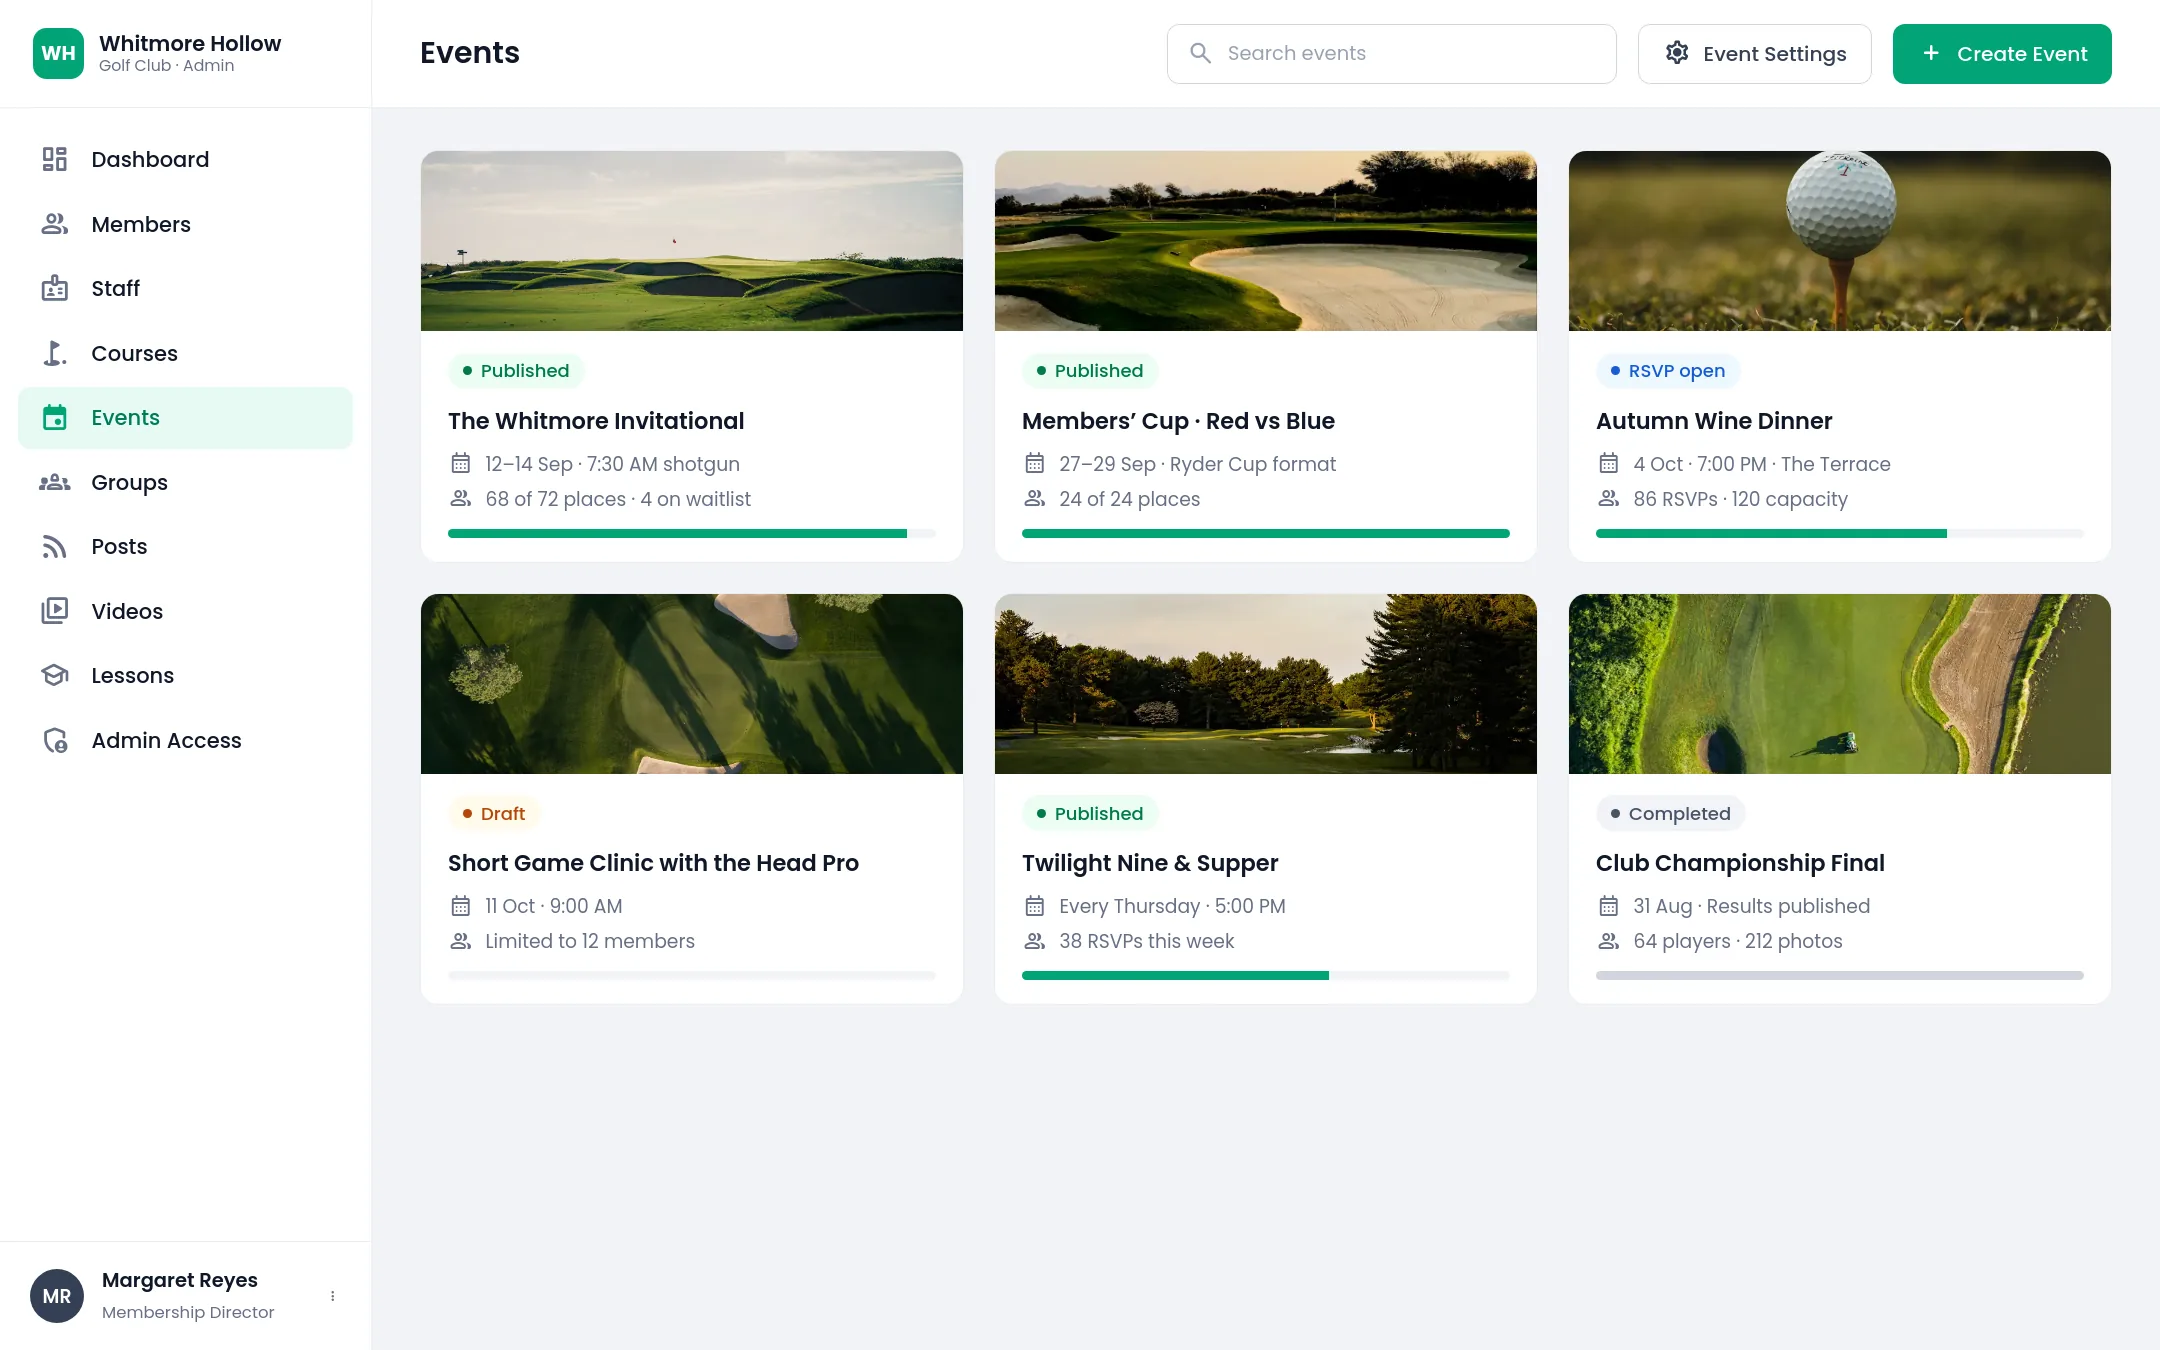Click the Completed status badge
Viewport: 2160px width, 1350px height.
click(1671, 814)
